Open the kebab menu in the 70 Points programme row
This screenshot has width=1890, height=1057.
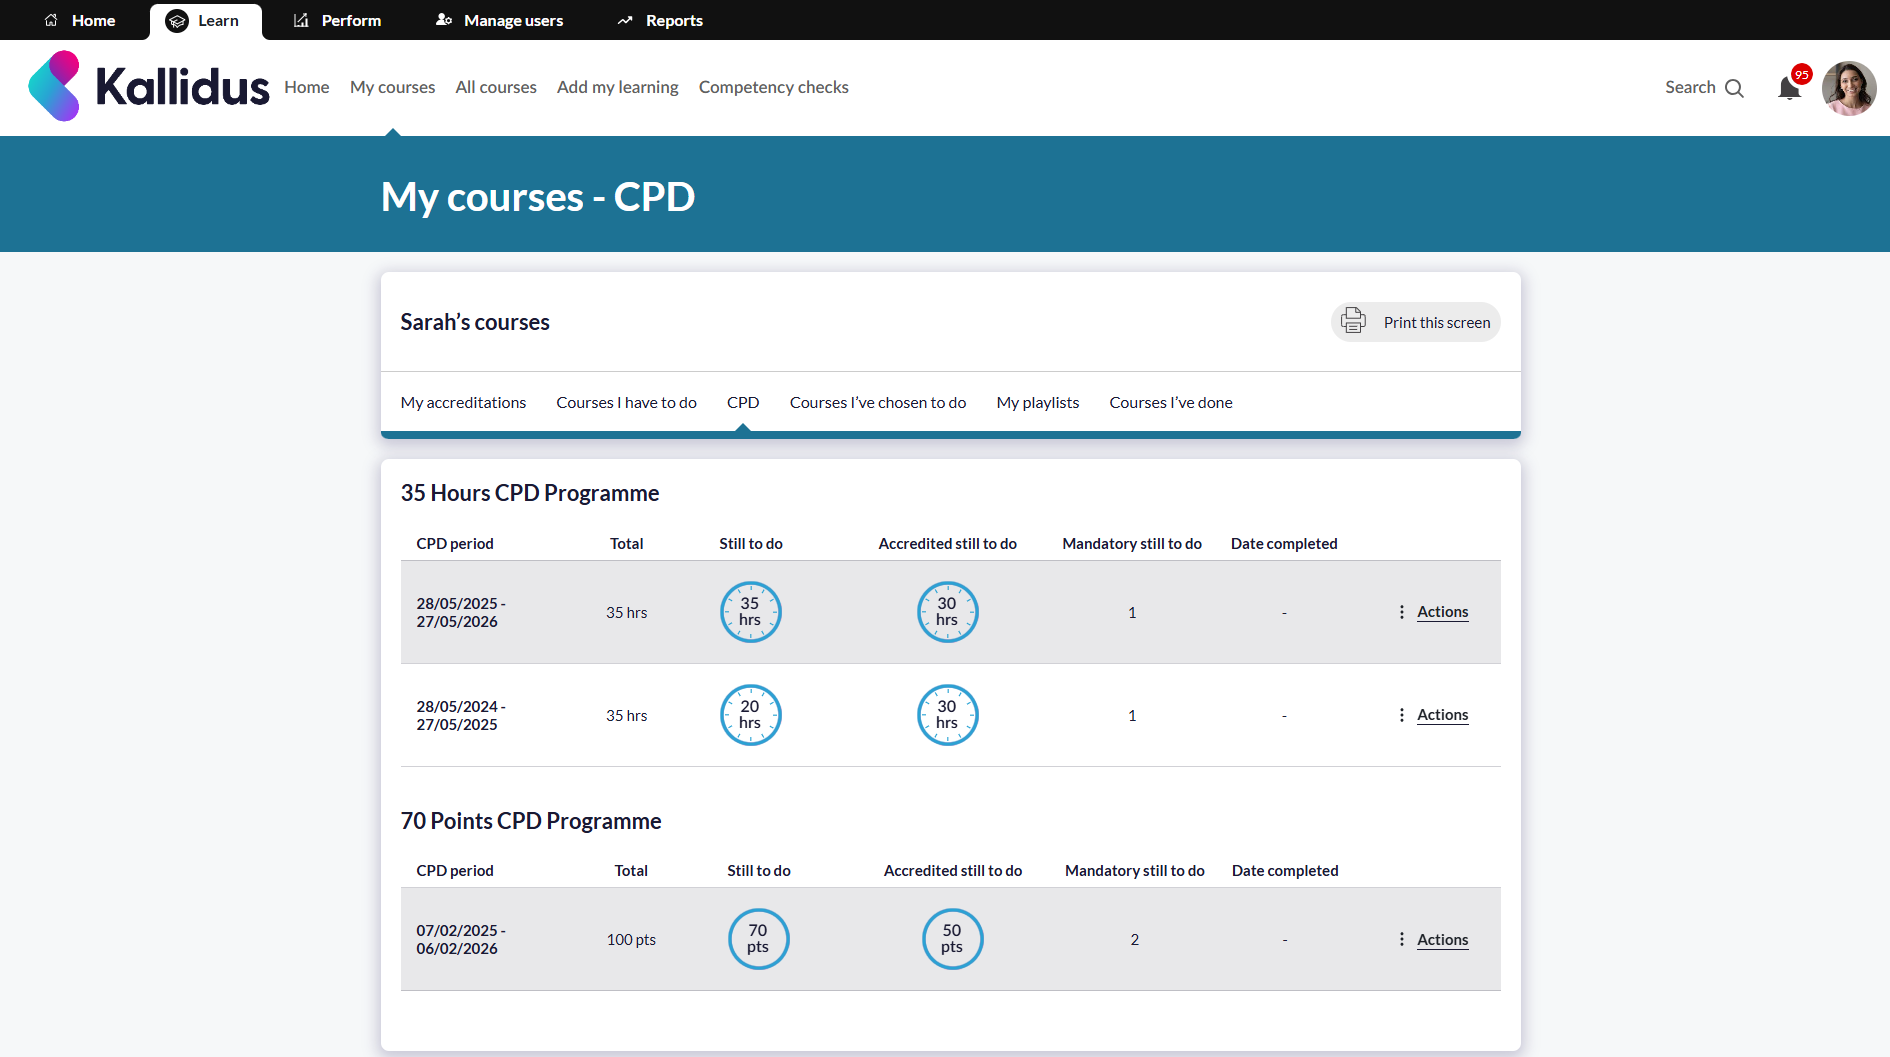[1401, 939]
